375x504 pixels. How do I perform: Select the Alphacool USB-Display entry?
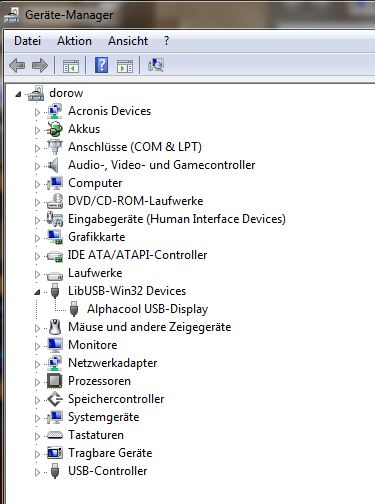click(x=147, y=309)
